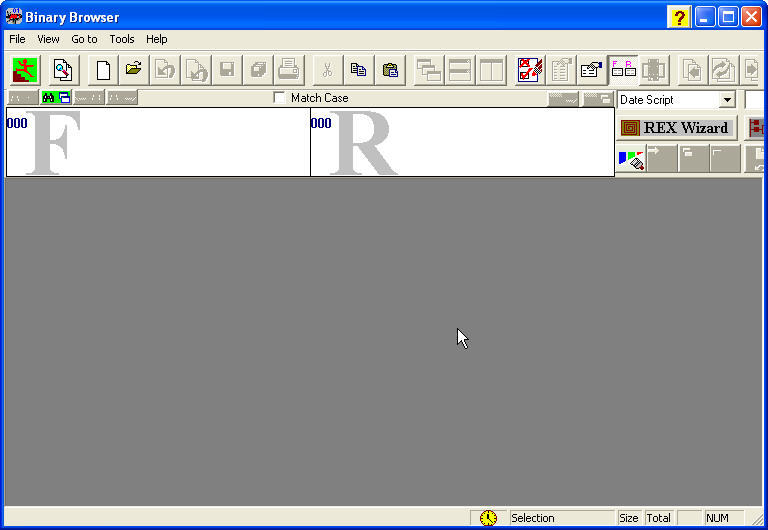
Task: Click the NUM indicator in status bar
Action: (x=718, y=518)
